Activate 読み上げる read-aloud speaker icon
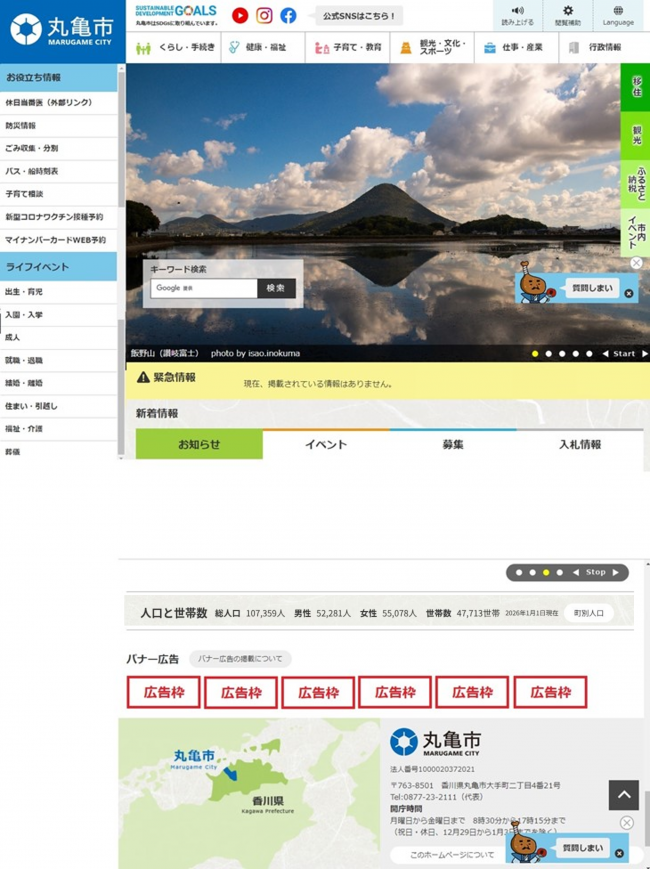 (x=518, y=16)
